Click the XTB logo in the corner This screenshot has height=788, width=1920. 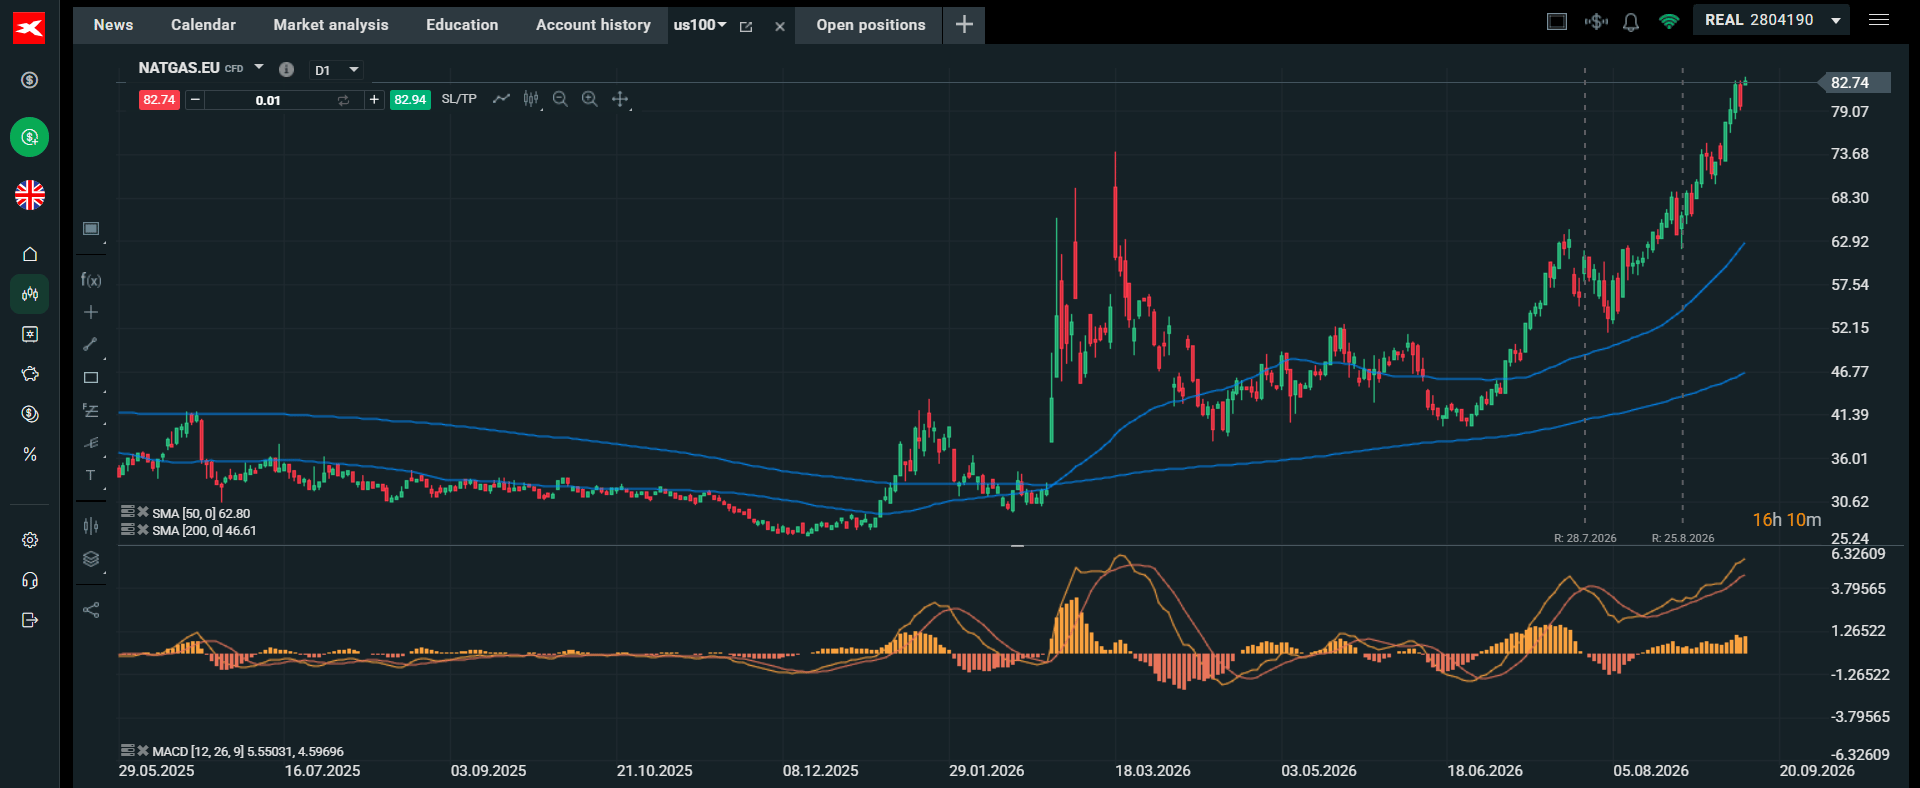29,28
